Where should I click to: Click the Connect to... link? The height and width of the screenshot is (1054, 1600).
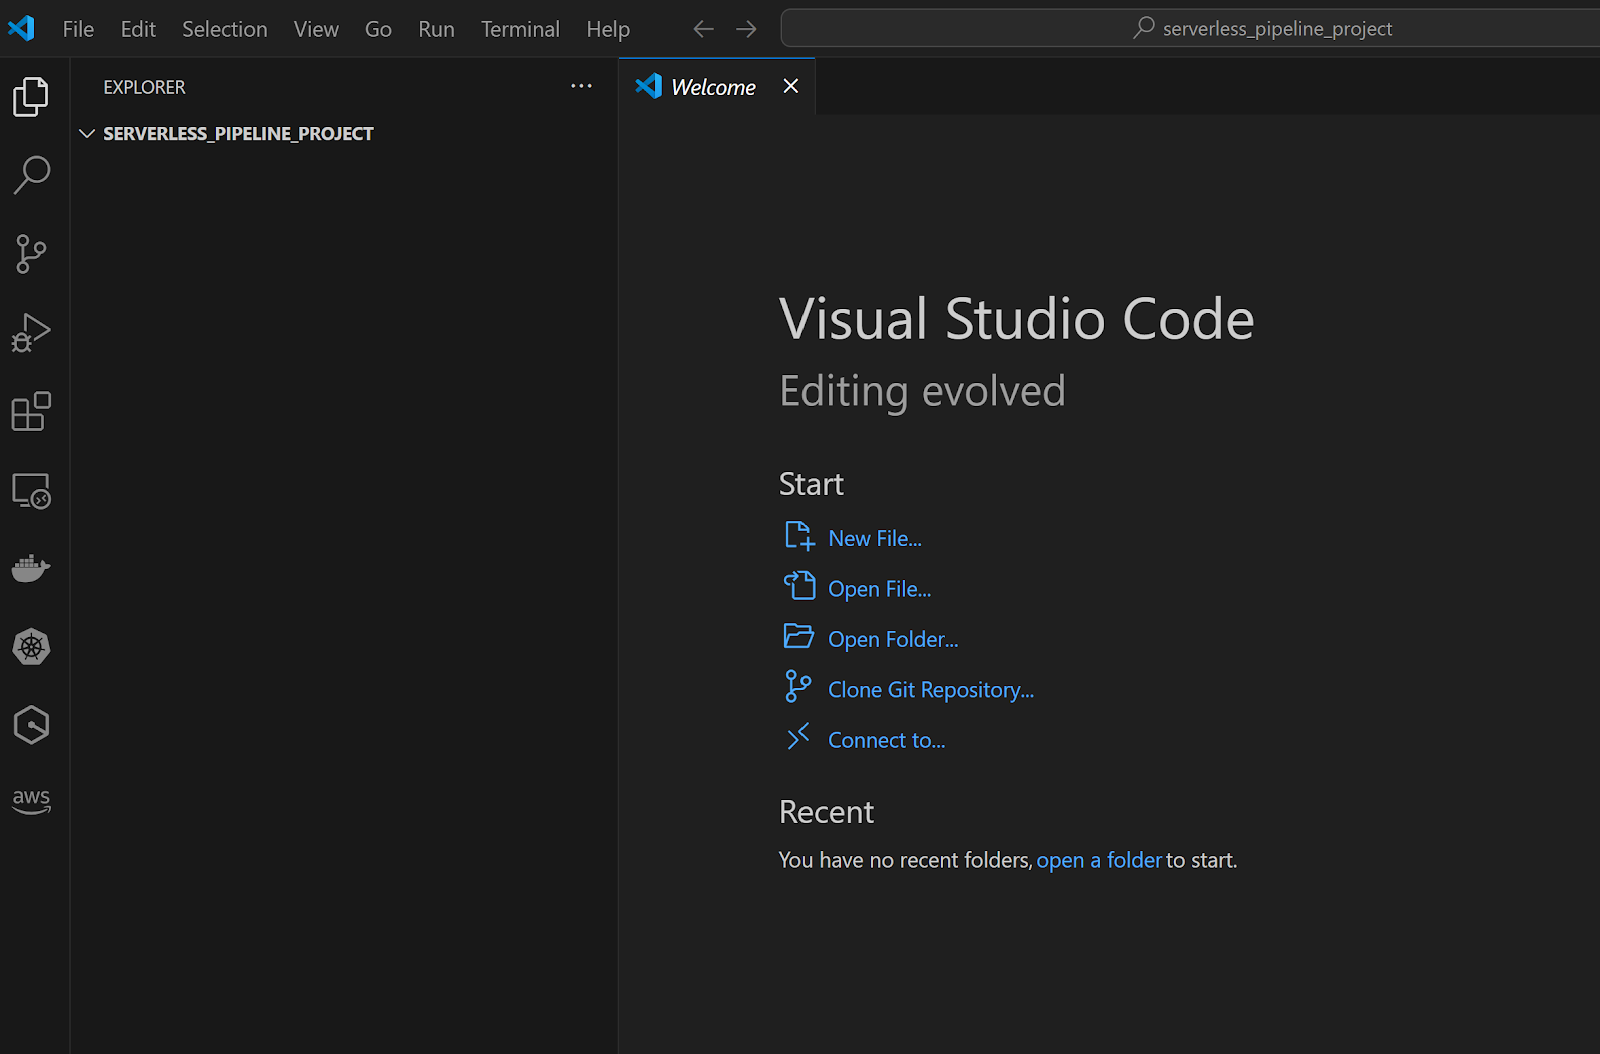point(886,740)
